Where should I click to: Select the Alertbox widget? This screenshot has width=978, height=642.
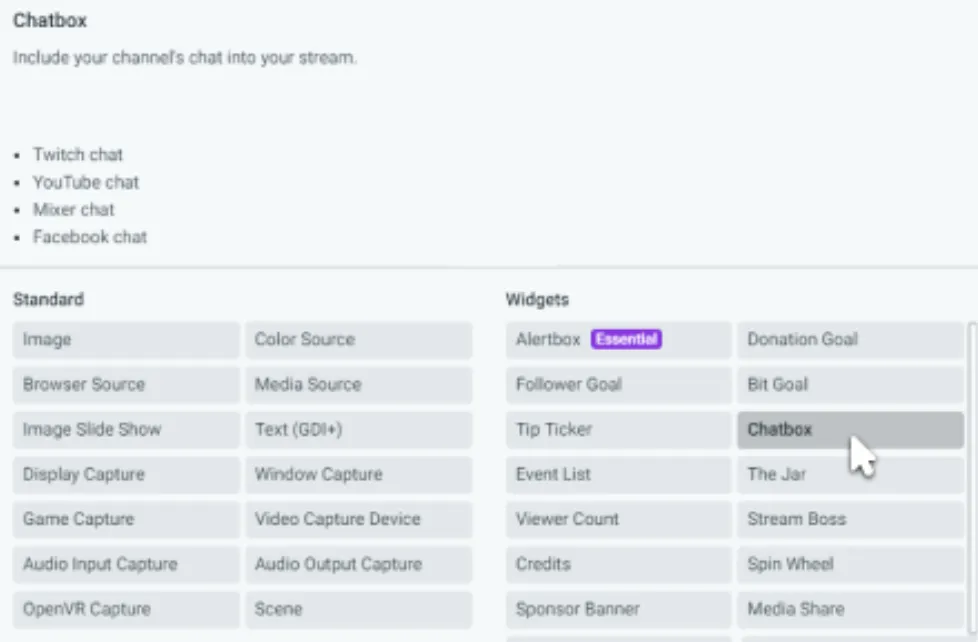point(618,340)
